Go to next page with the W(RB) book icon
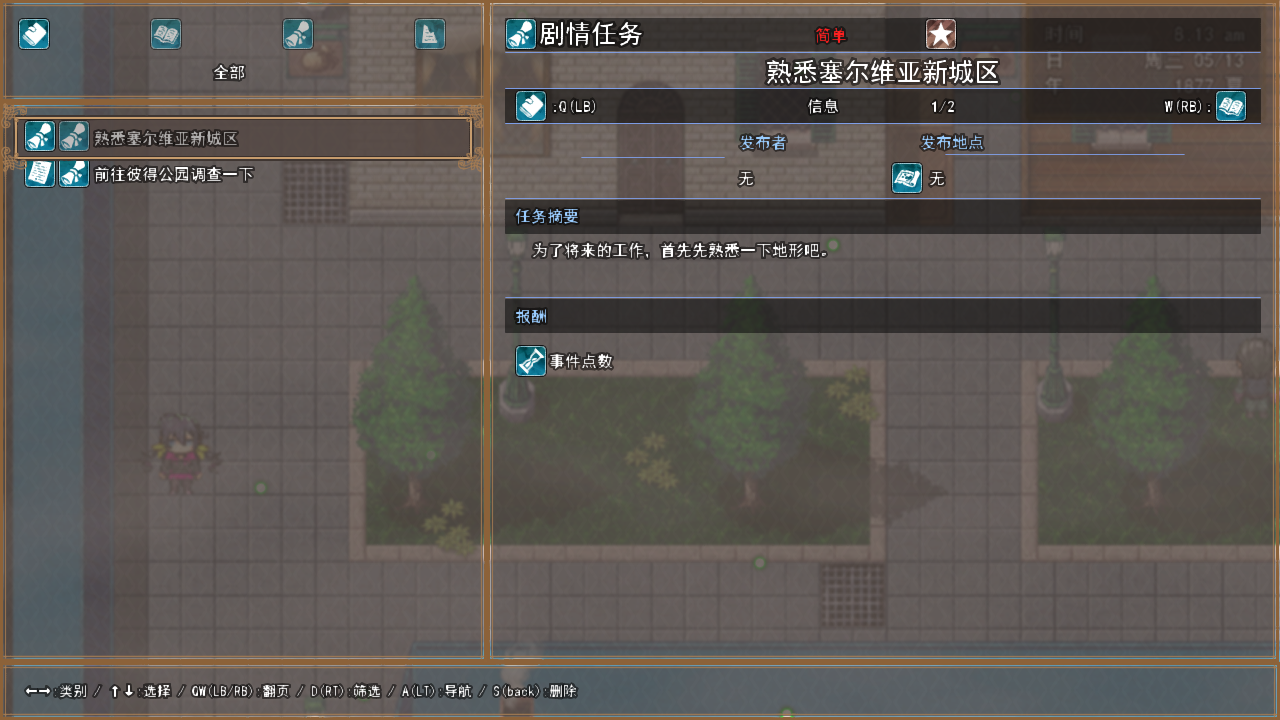 tap(1231, 106)
